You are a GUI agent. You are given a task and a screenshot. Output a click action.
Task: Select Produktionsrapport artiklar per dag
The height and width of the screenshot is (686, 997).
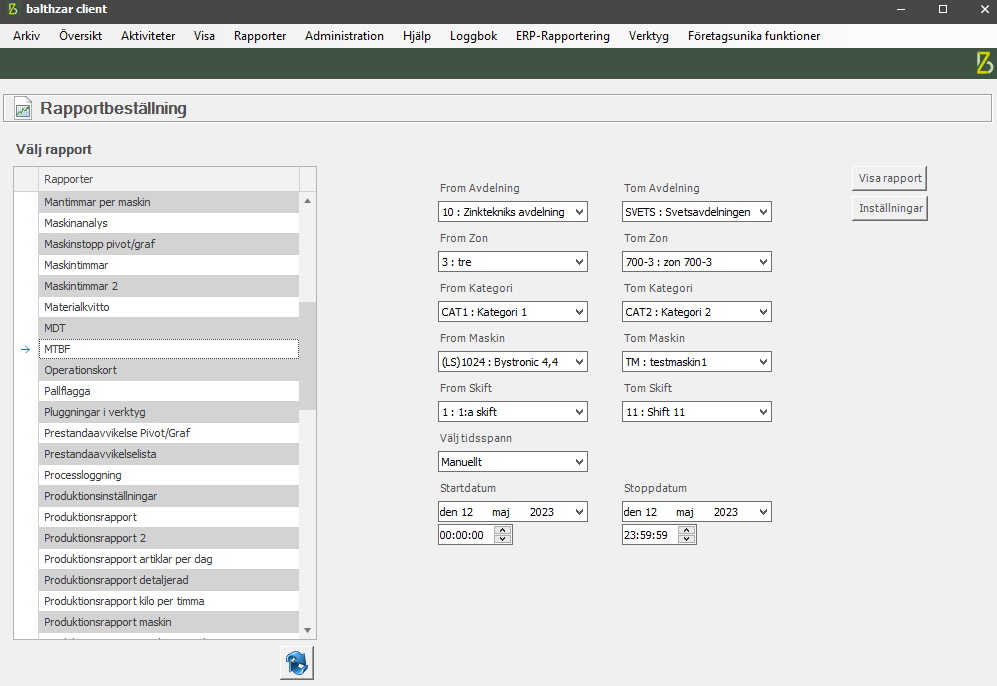click(x=168, y=559)
